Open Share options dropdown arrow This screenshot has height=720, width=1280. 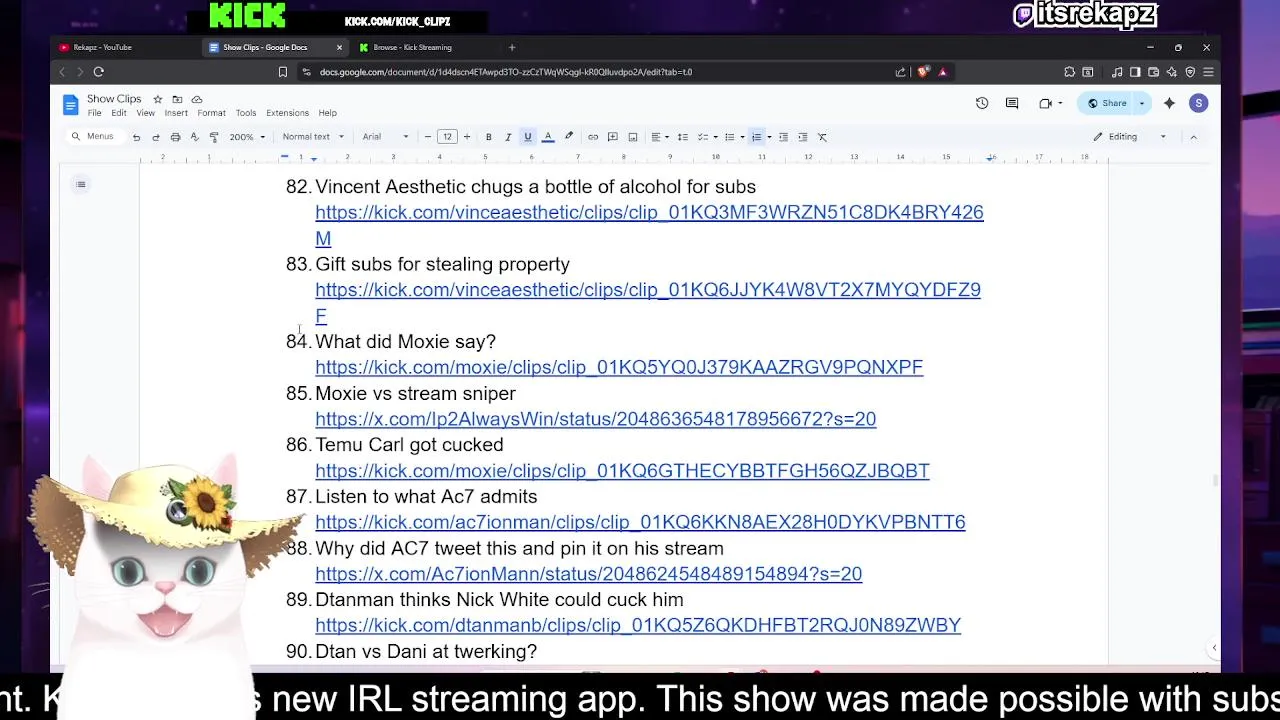pyautogui.click(x=1142, y=103)
